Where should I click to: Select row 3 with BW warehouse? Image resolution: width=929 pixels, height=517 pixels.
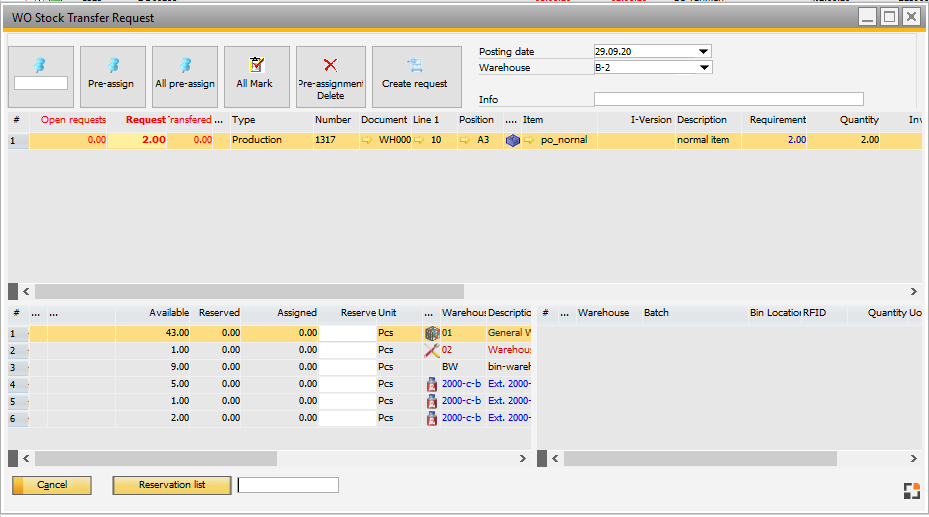(14, 367)
